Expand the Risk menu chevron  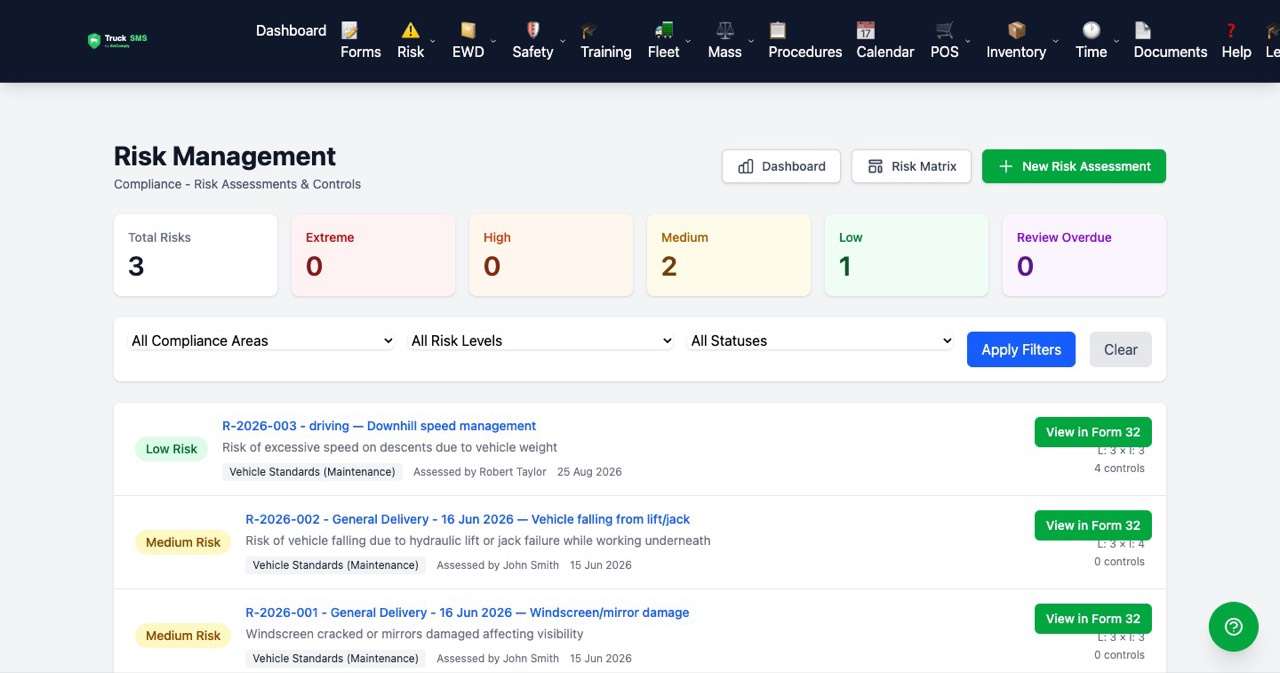[433, 41]
